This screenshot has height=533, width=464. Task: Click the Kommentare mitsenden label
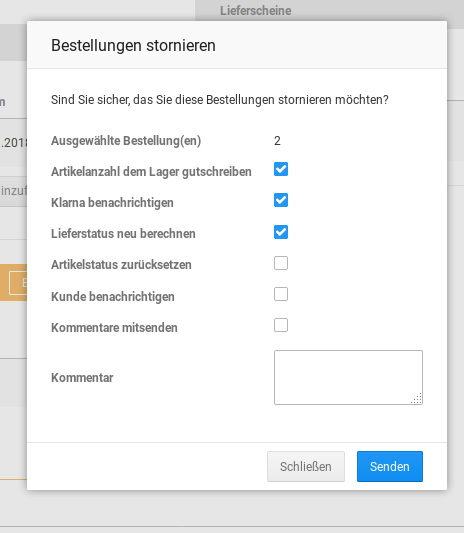[x=114, y=328]
